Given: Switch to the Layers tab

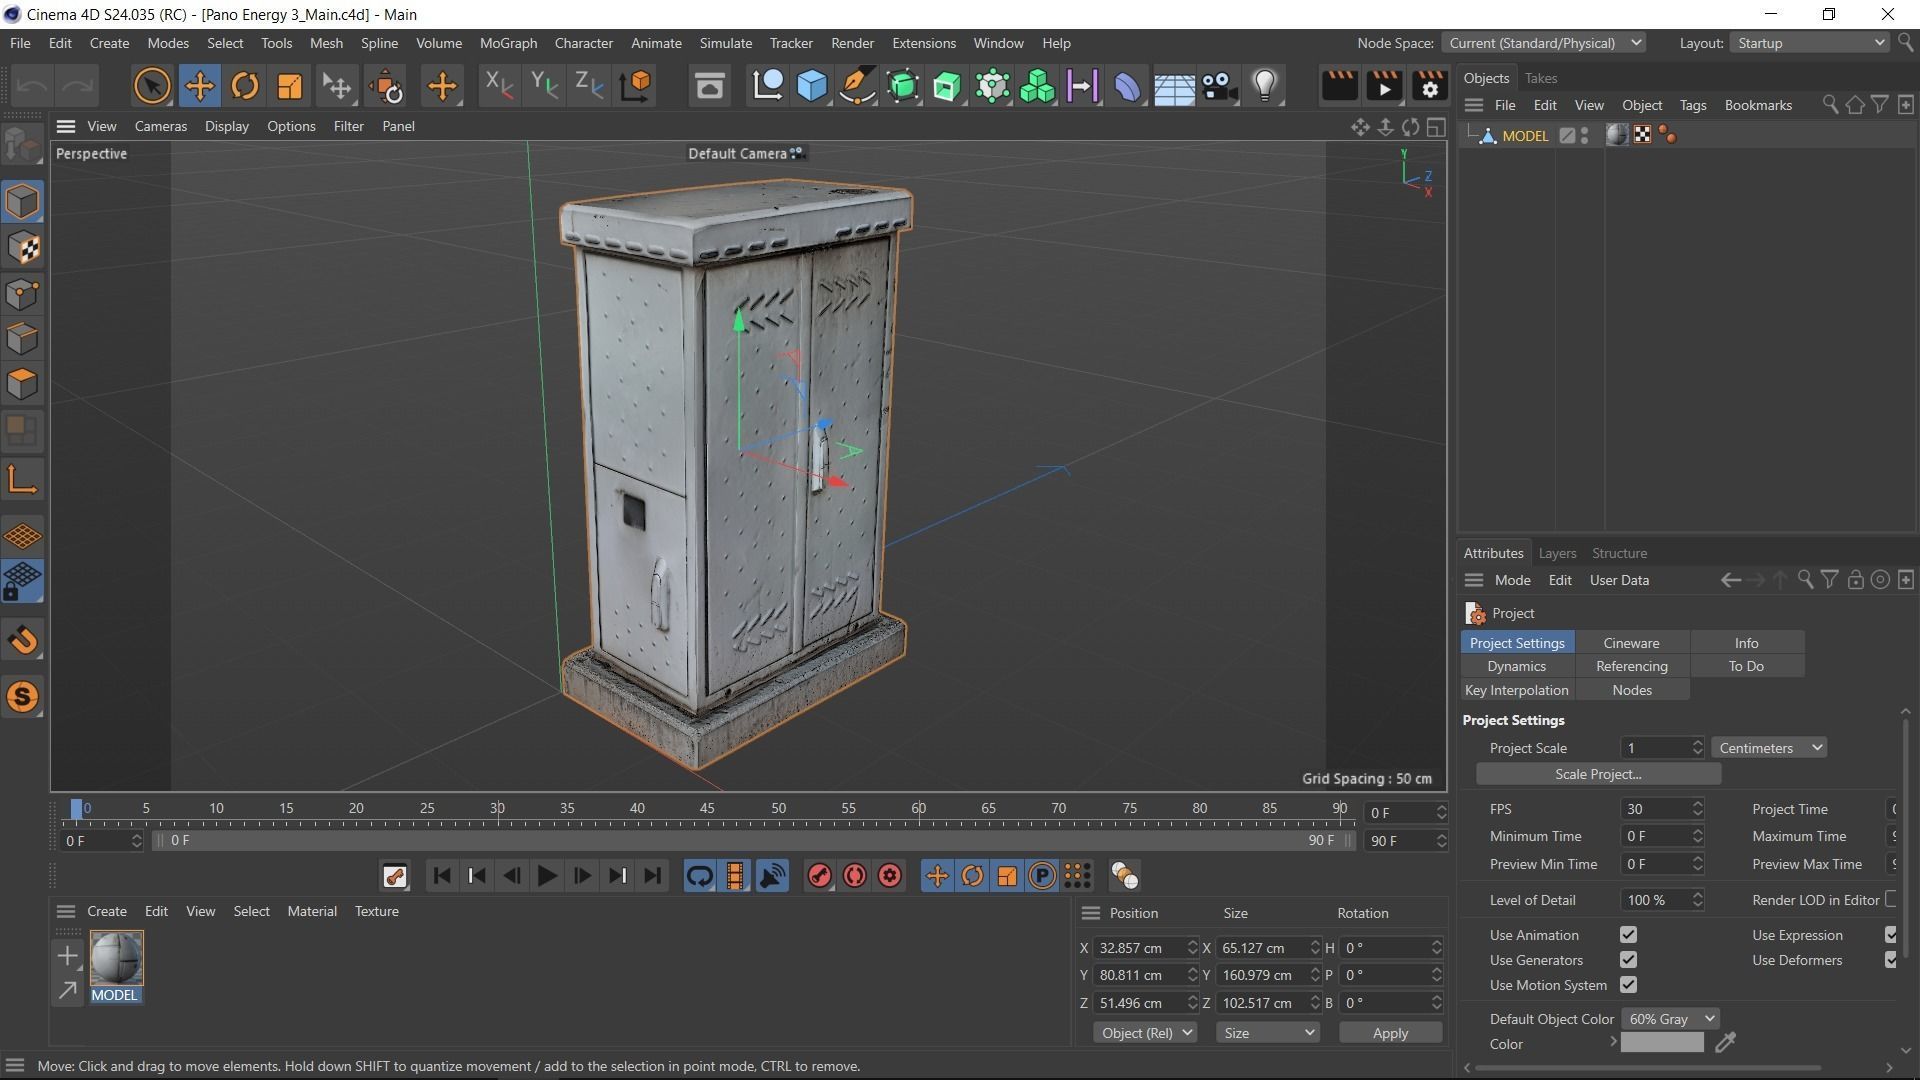Looking at the screenshot, I should pyautogui.click(x=1557, y=553).
